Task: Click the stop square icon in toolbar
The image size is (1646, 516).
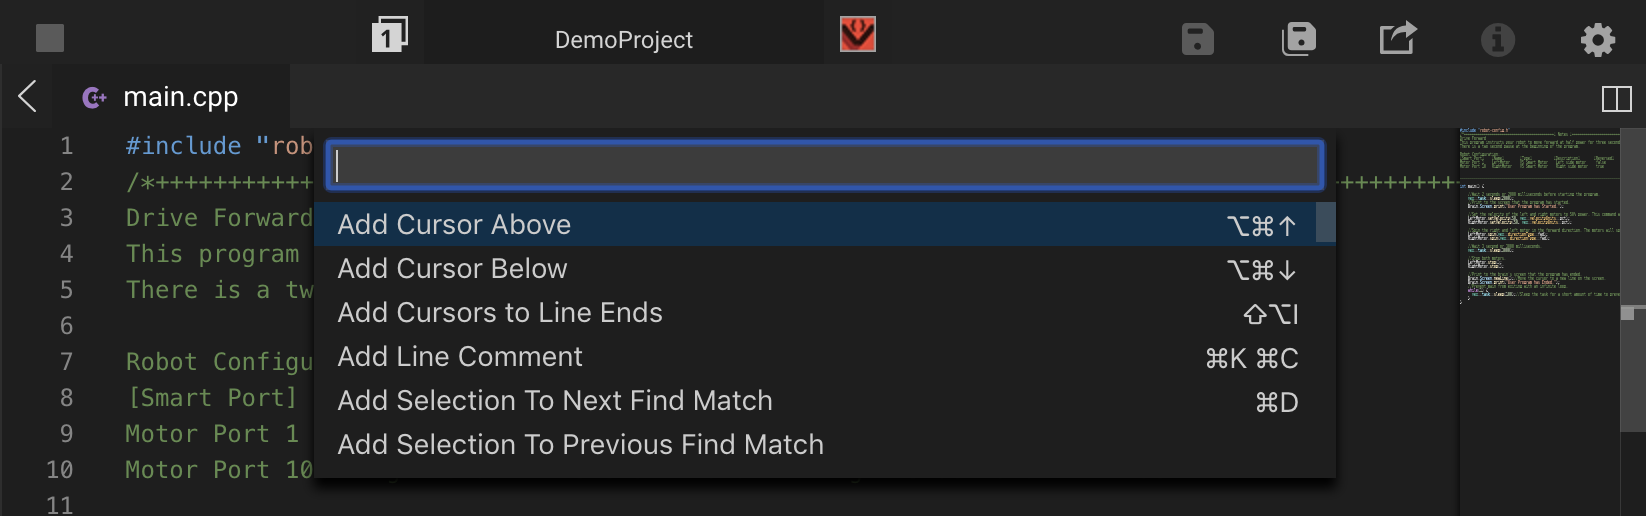Action: pos(50,38)
